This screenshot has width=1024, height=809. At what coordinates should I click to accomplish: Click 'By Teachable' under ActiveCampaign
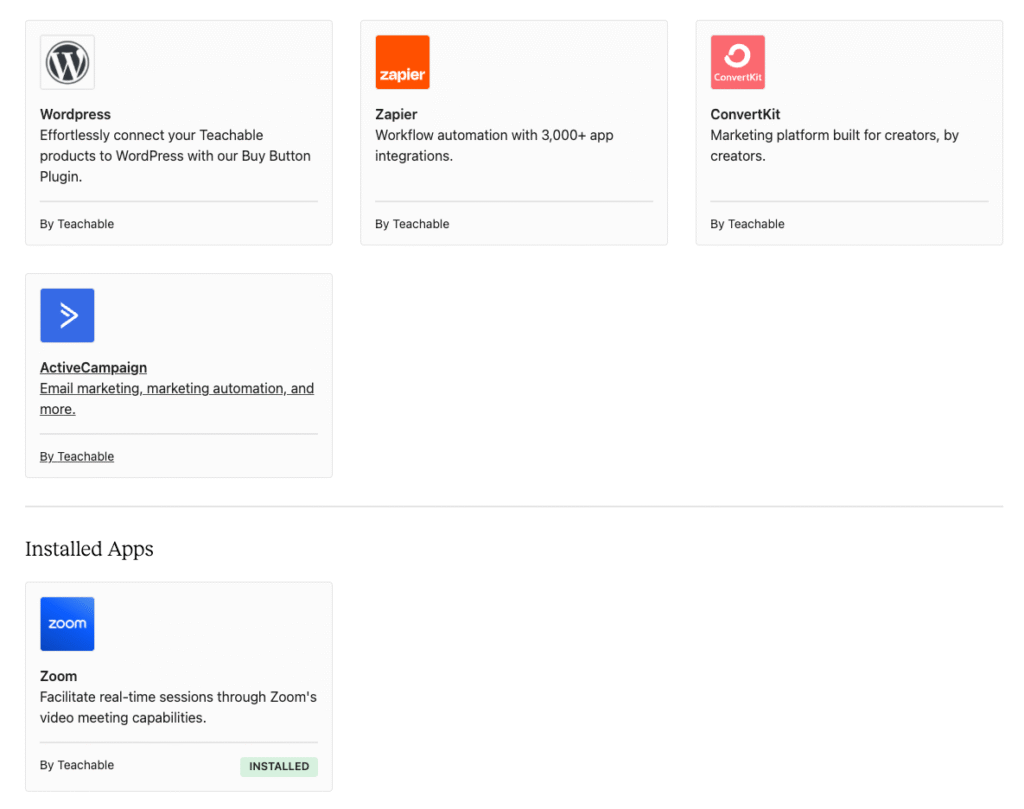pyautogui.click(x=77, y=456)
